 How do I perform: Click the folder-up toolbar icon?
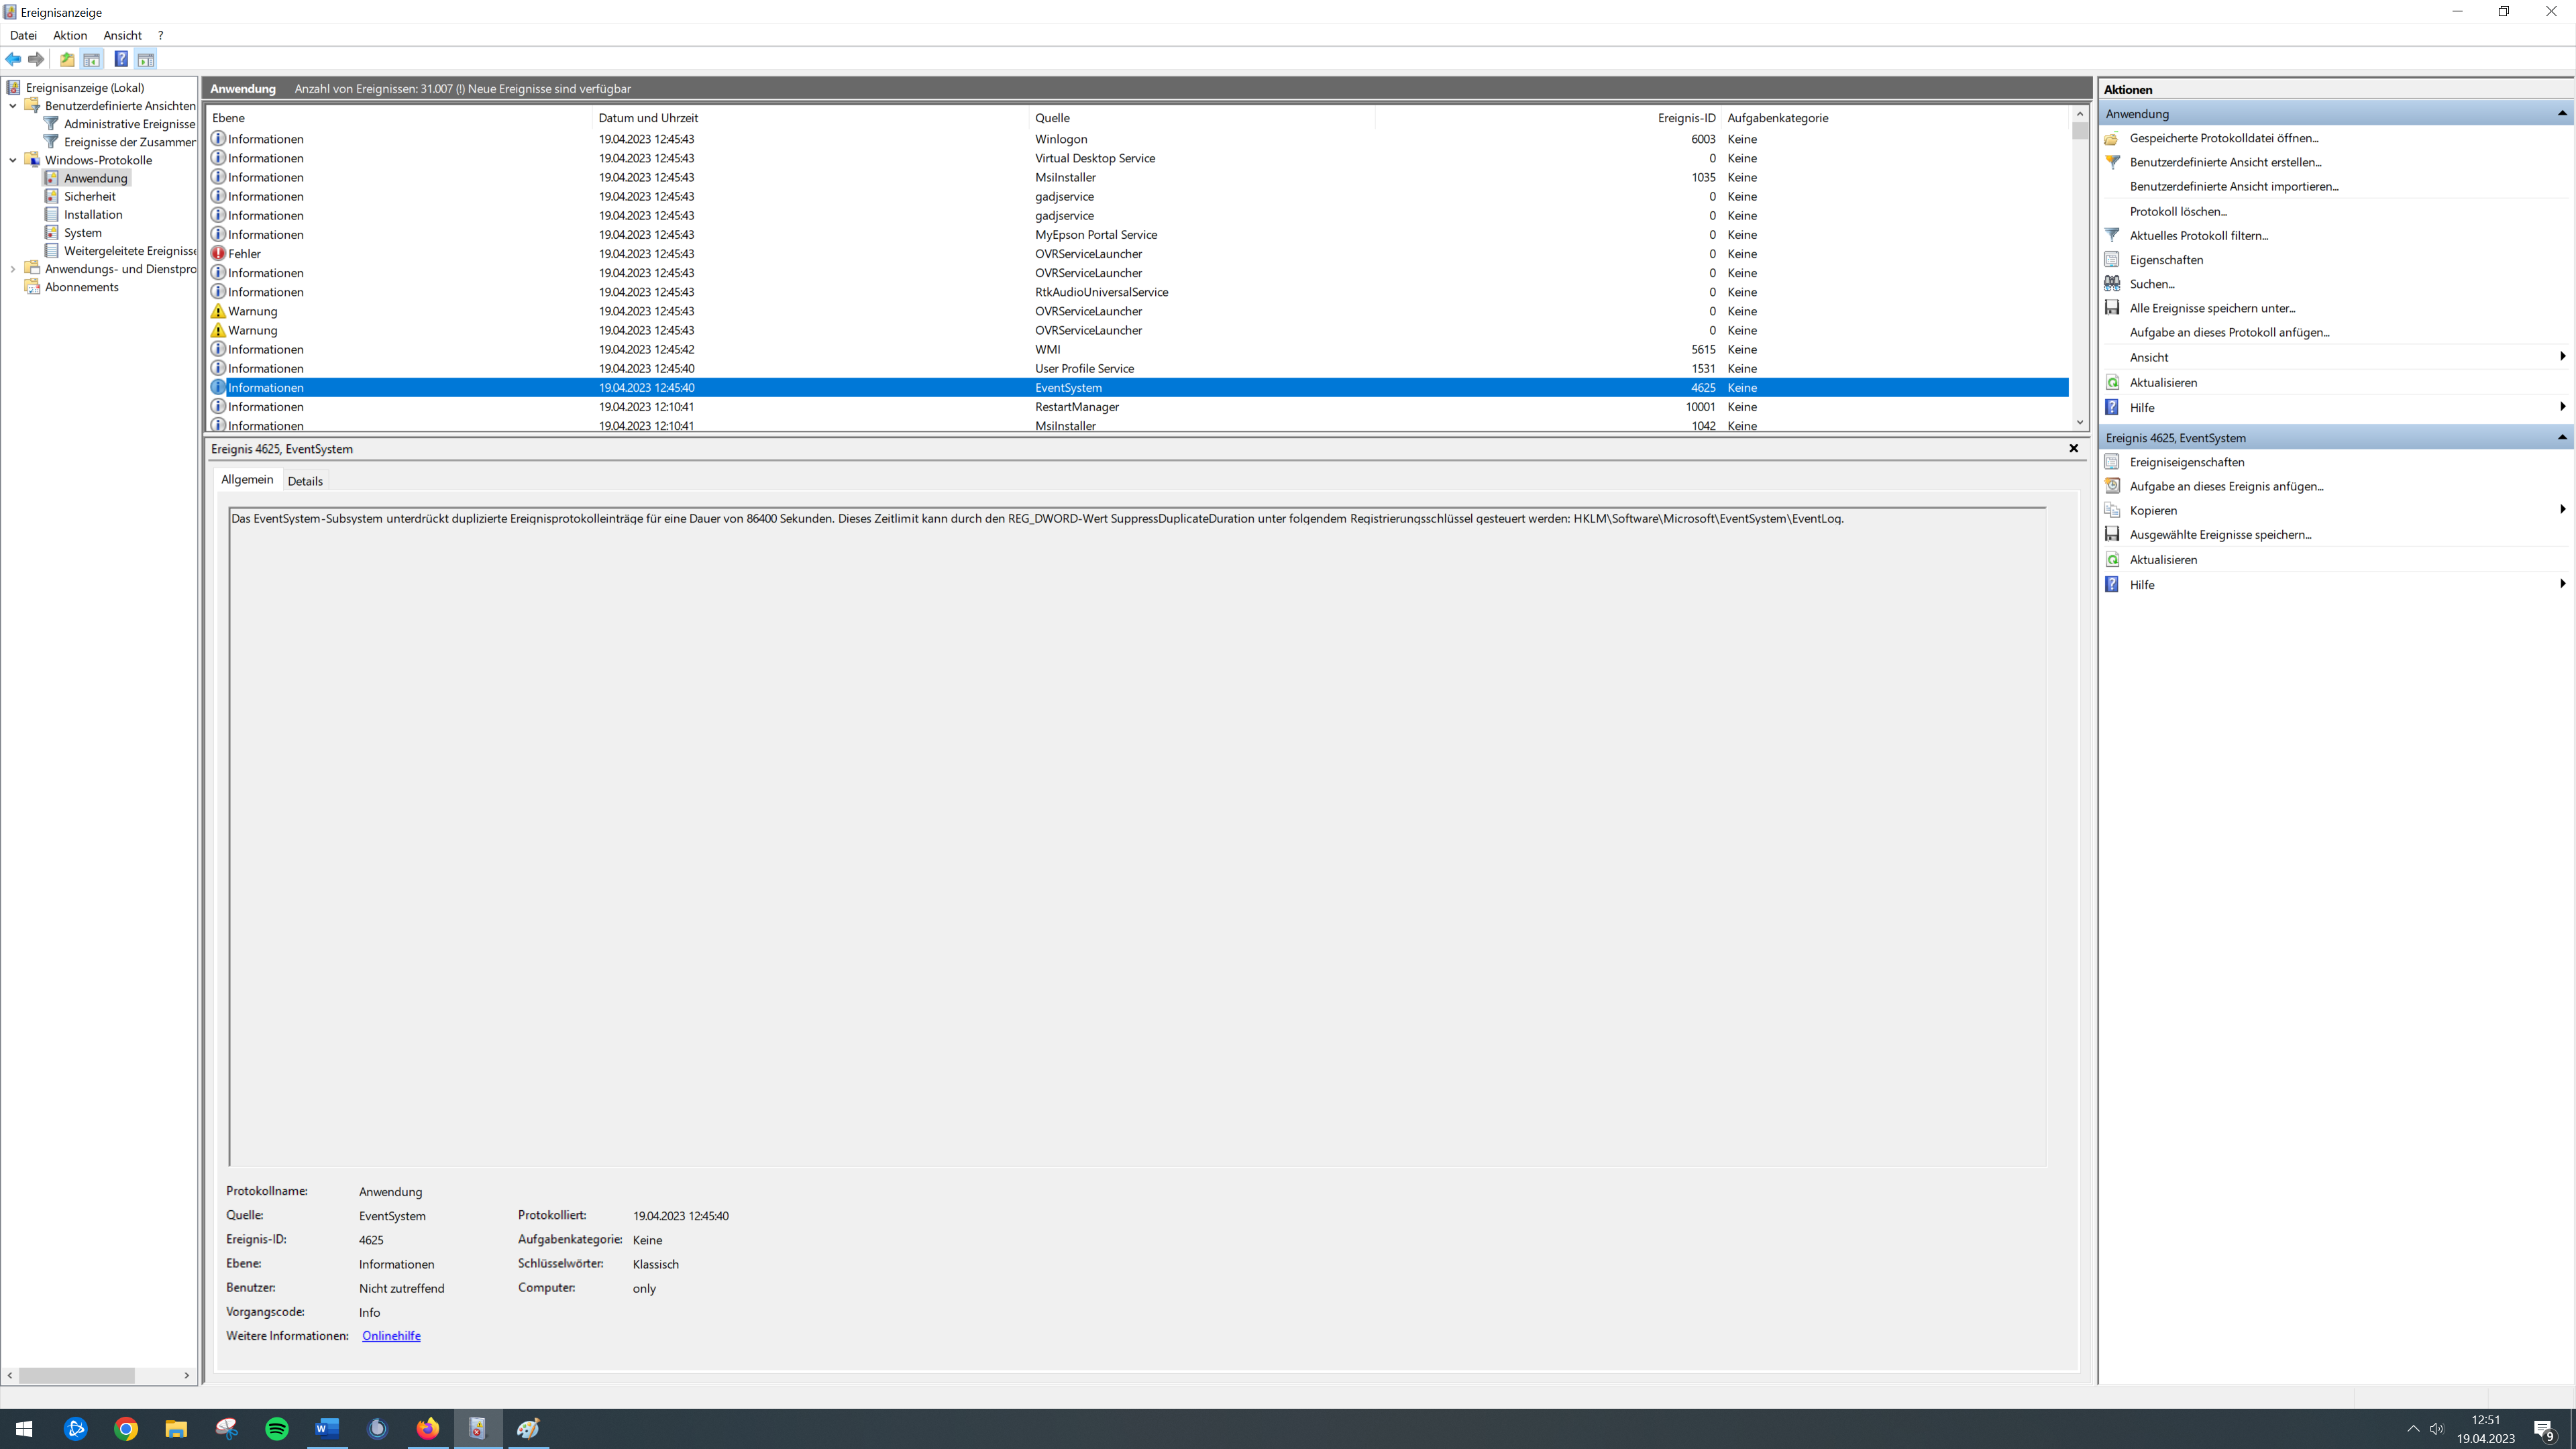pos(67,59)
